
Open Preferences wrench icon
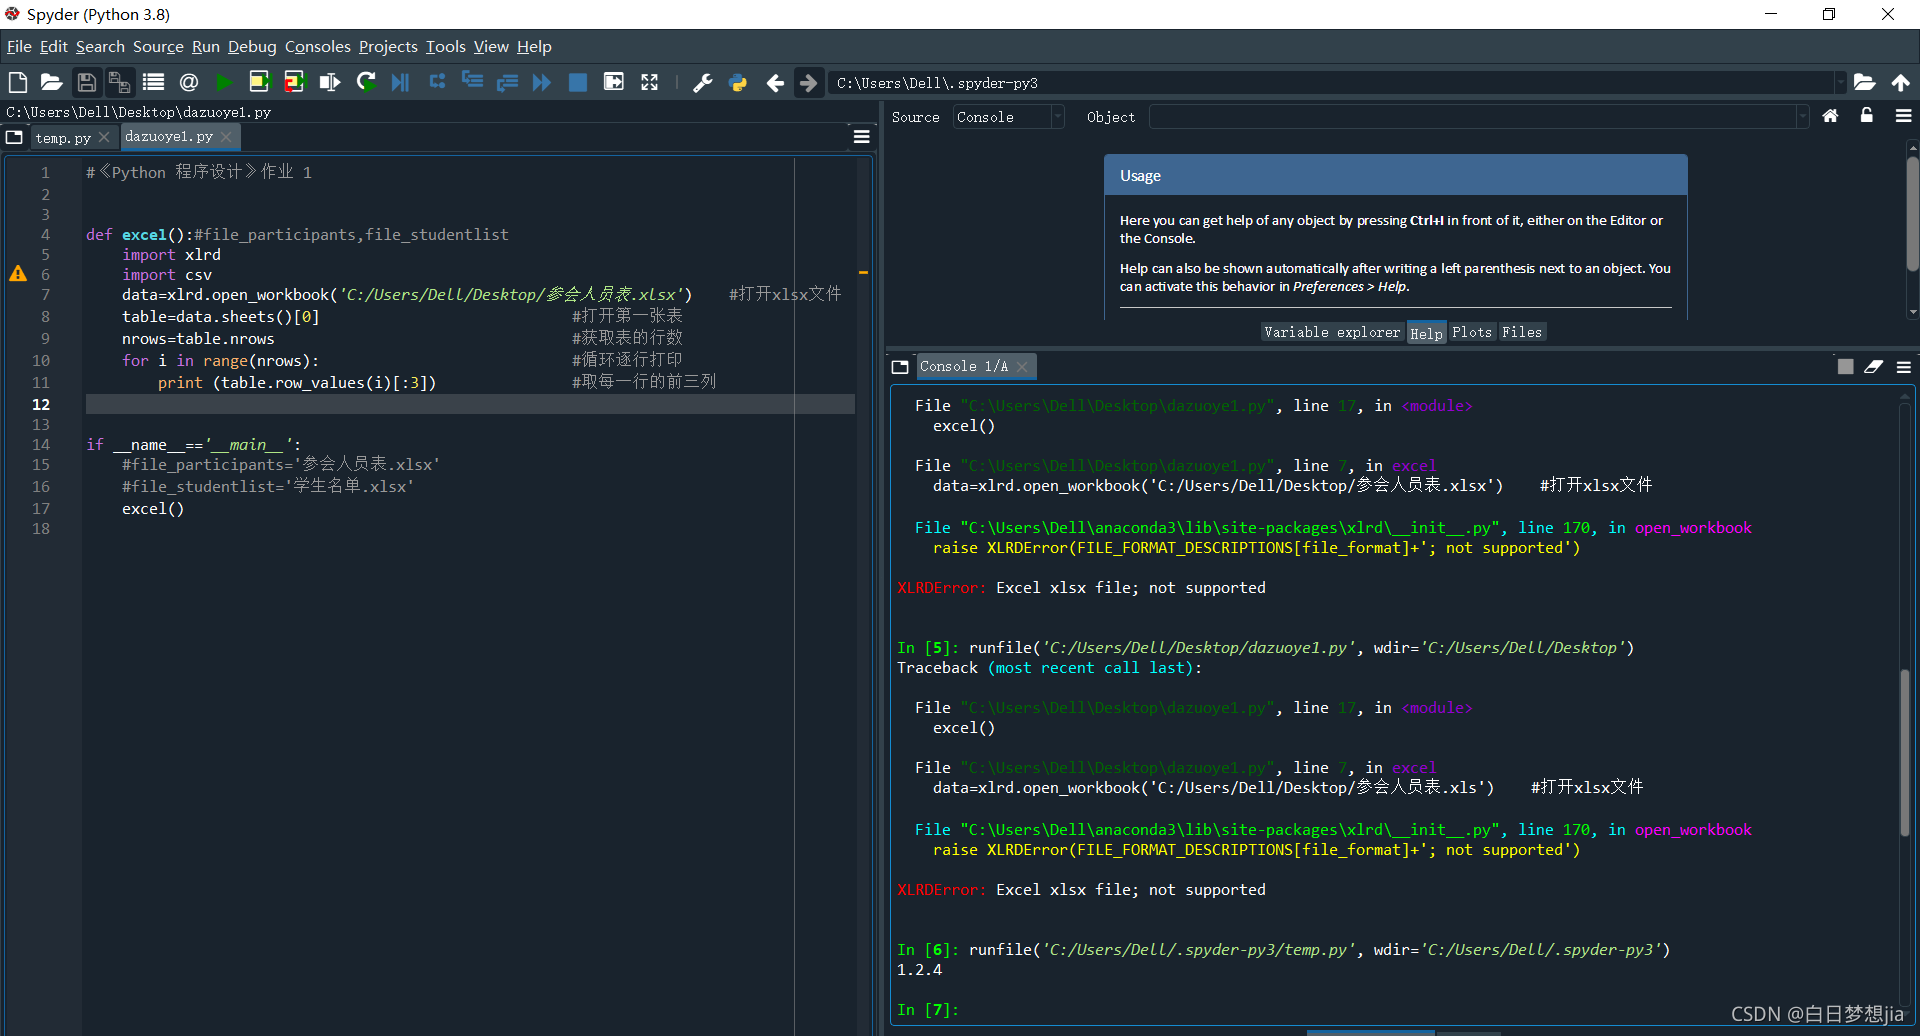(x=703, y=82)
